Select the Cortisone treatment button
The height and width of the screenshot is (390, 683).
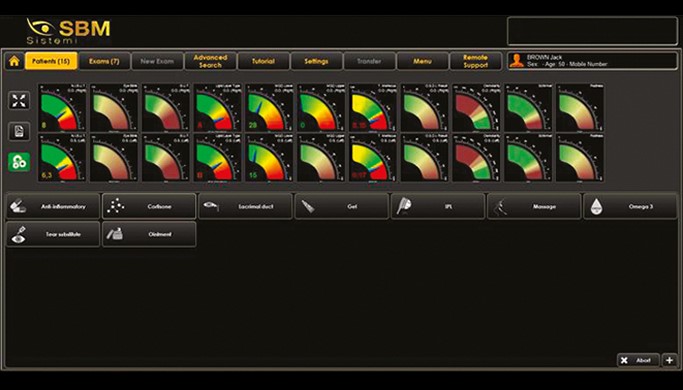(149, 207)
